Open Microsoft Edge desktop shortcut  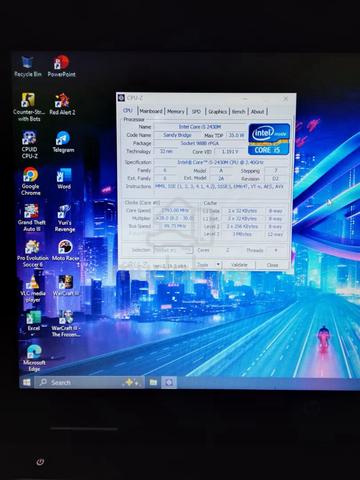click(x=34, y=358)
